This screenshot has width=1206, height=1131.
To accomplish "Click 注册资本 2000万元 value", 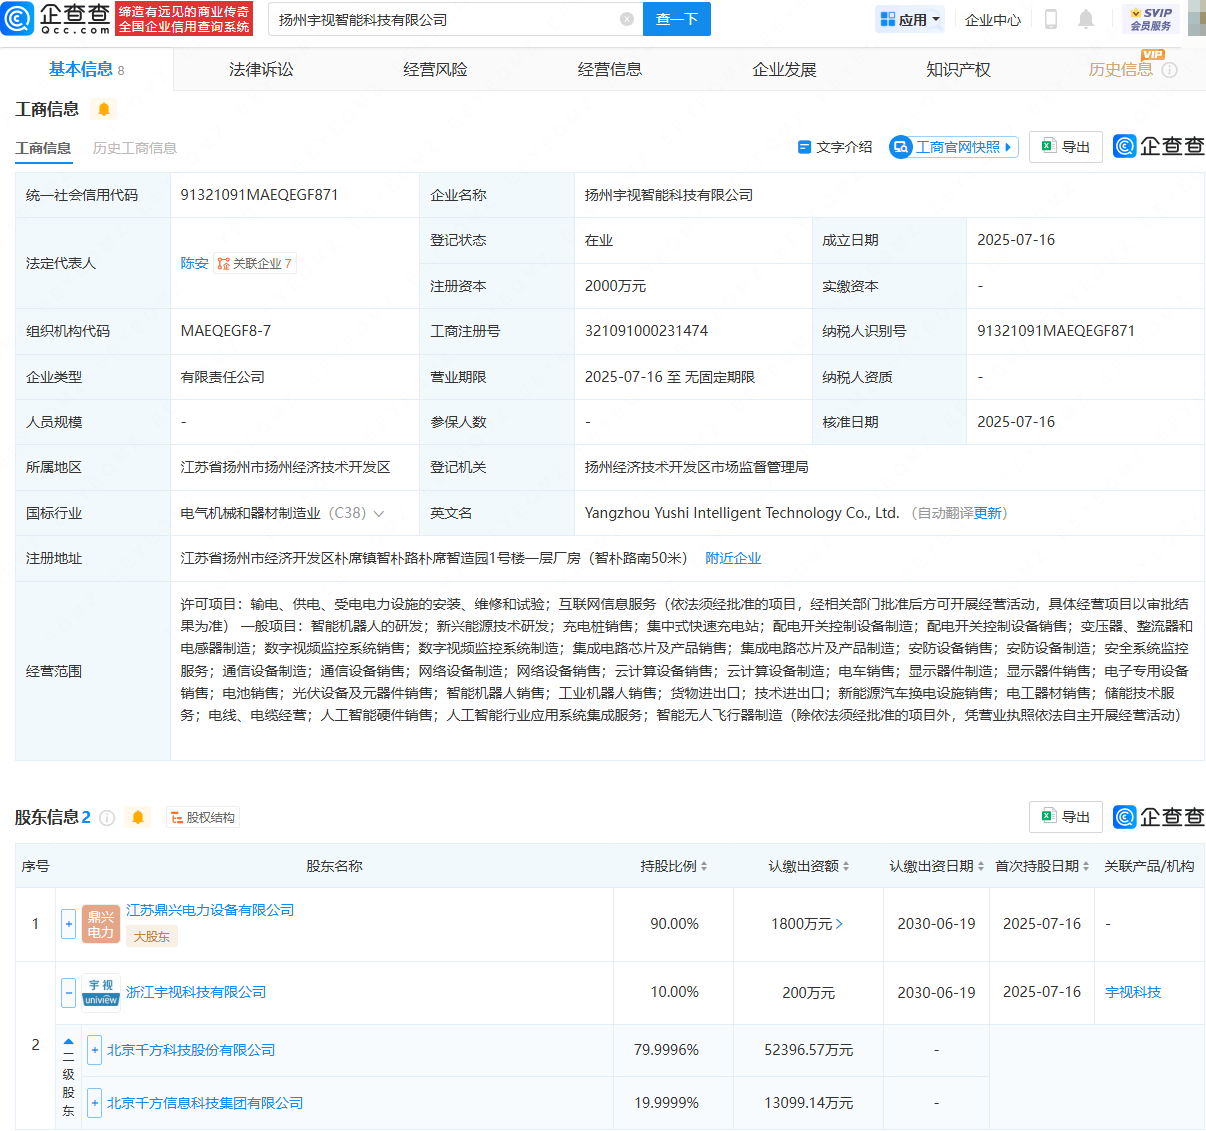I will pyautogui.click(x=615, y=286).
